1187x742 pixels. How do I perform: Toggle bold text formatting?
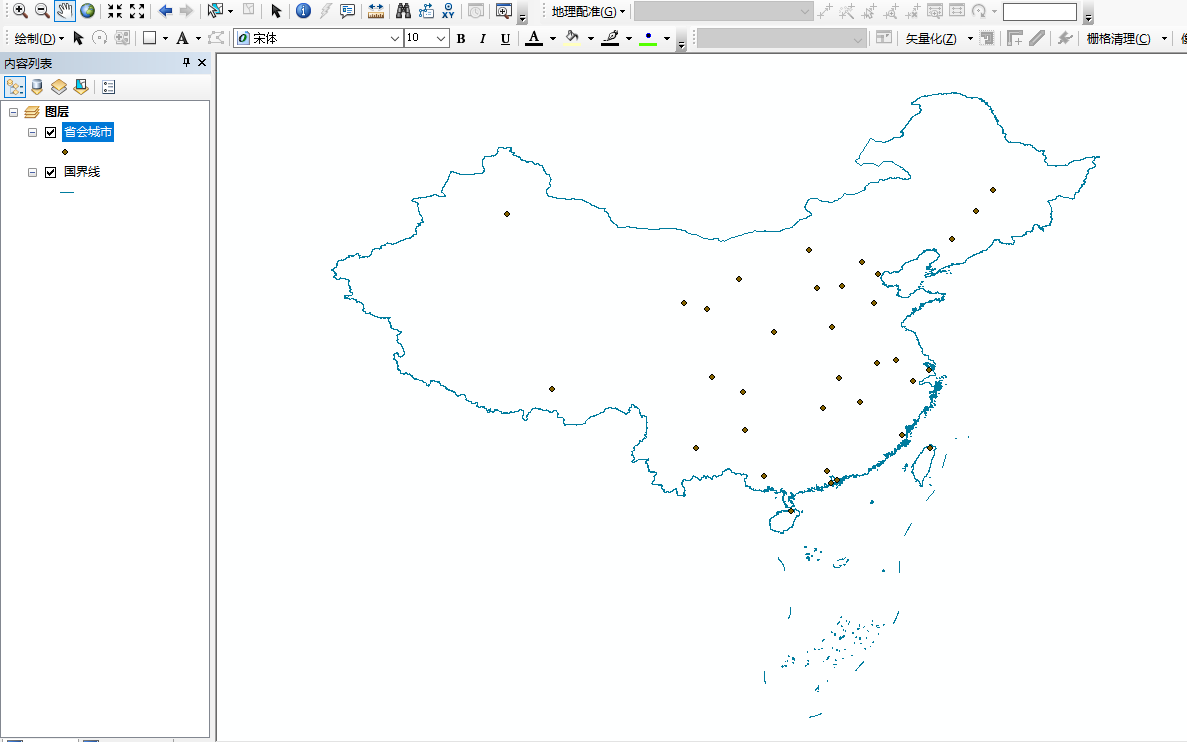(x=461, y=38)
